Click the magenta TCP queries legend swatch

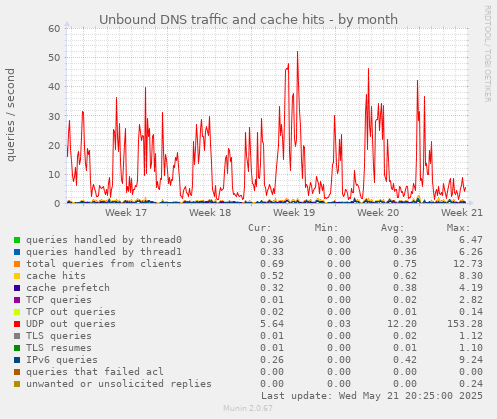(17, 300)
